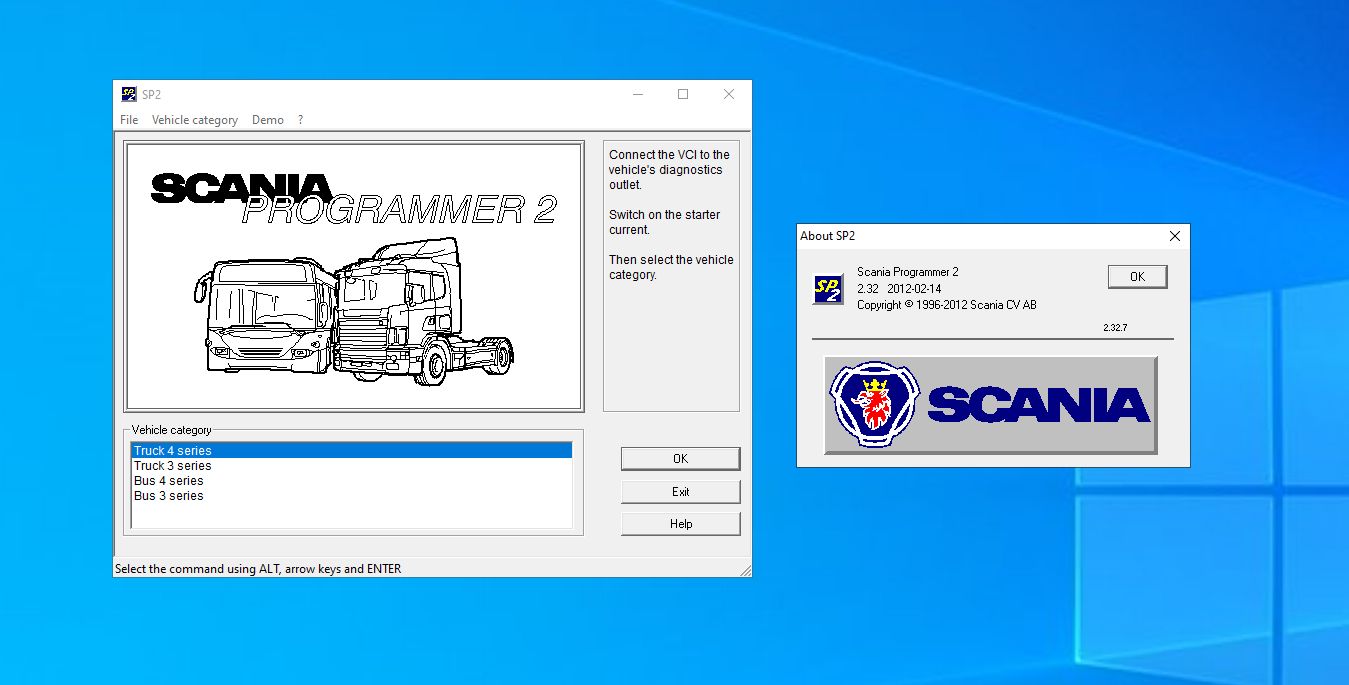The height and width of the screenshot is (685, 1349).
Task: Close the About SP2 dialog
Action: [1175, 236]
